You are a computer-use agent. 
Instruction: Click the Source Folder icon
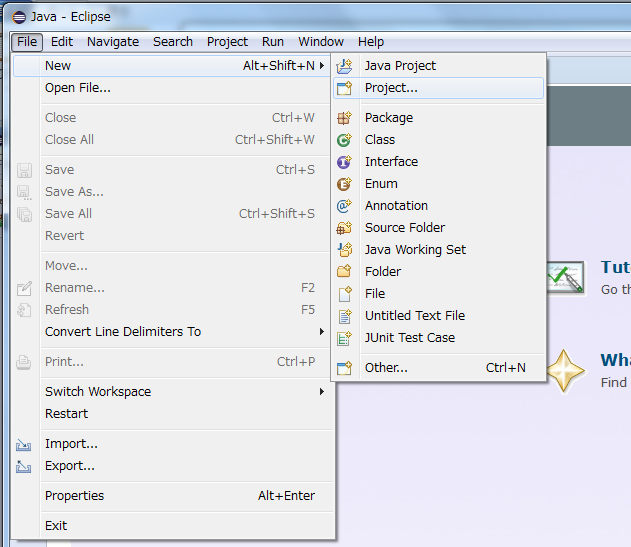coord(344,228)
